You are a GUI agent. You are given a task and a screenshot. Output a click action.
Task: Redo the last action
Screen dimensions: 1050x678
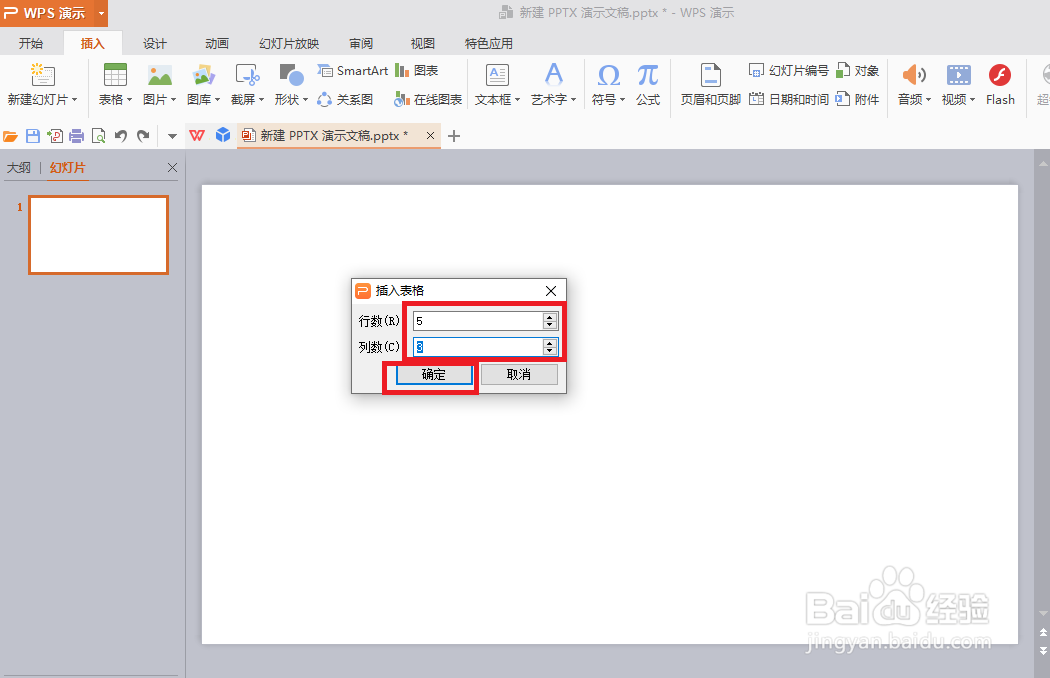[143, 136]
